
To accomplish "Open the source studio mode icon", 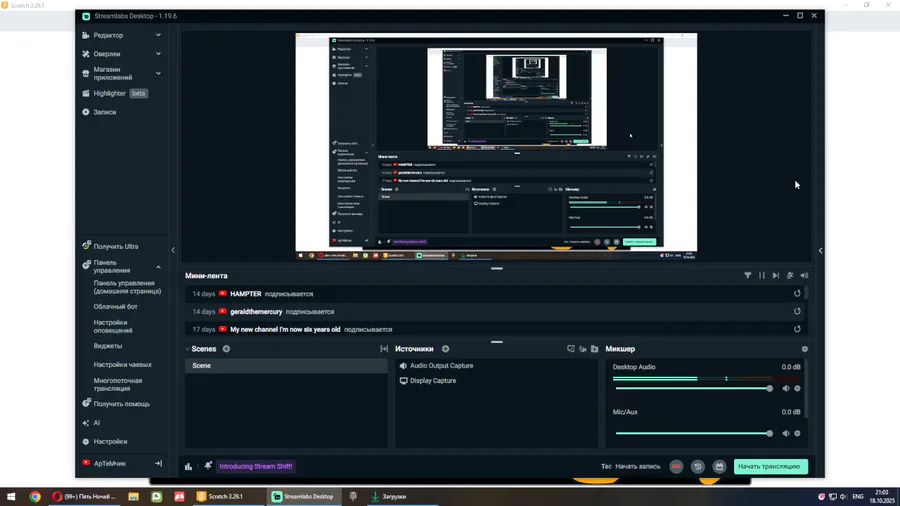I will point(571,349).
